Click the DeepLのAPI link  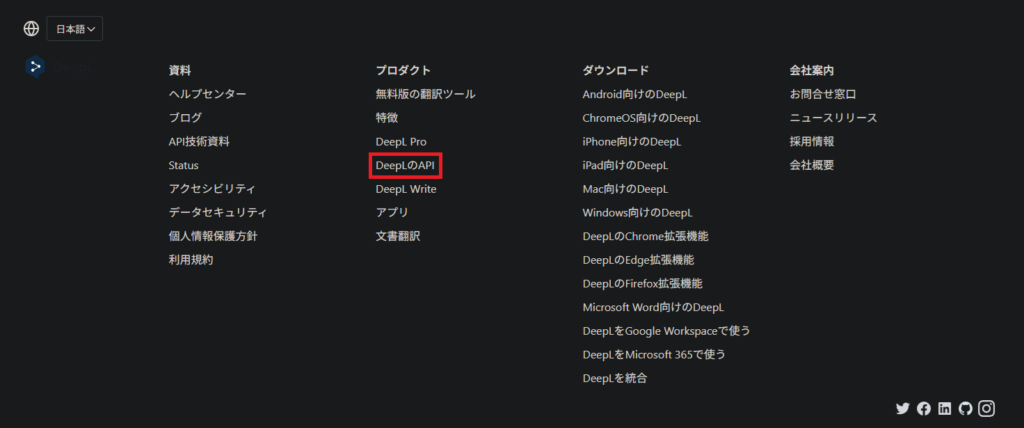pyautogui.click(x=406, y=166)
